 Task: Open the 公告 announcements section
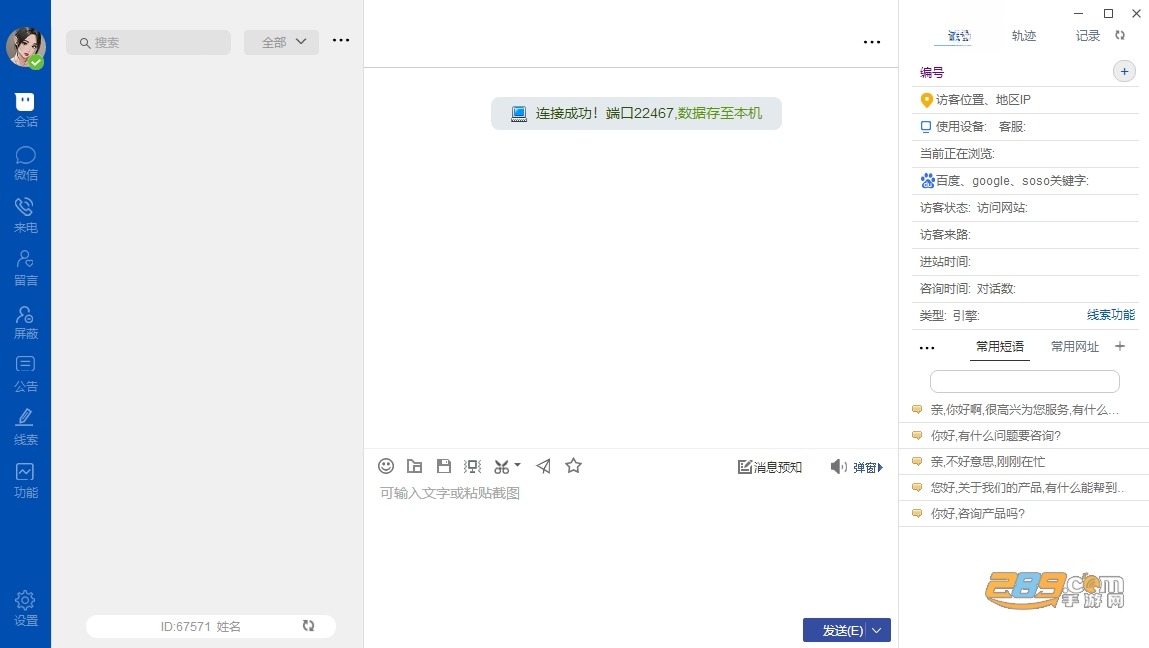(x=25, y=375)
